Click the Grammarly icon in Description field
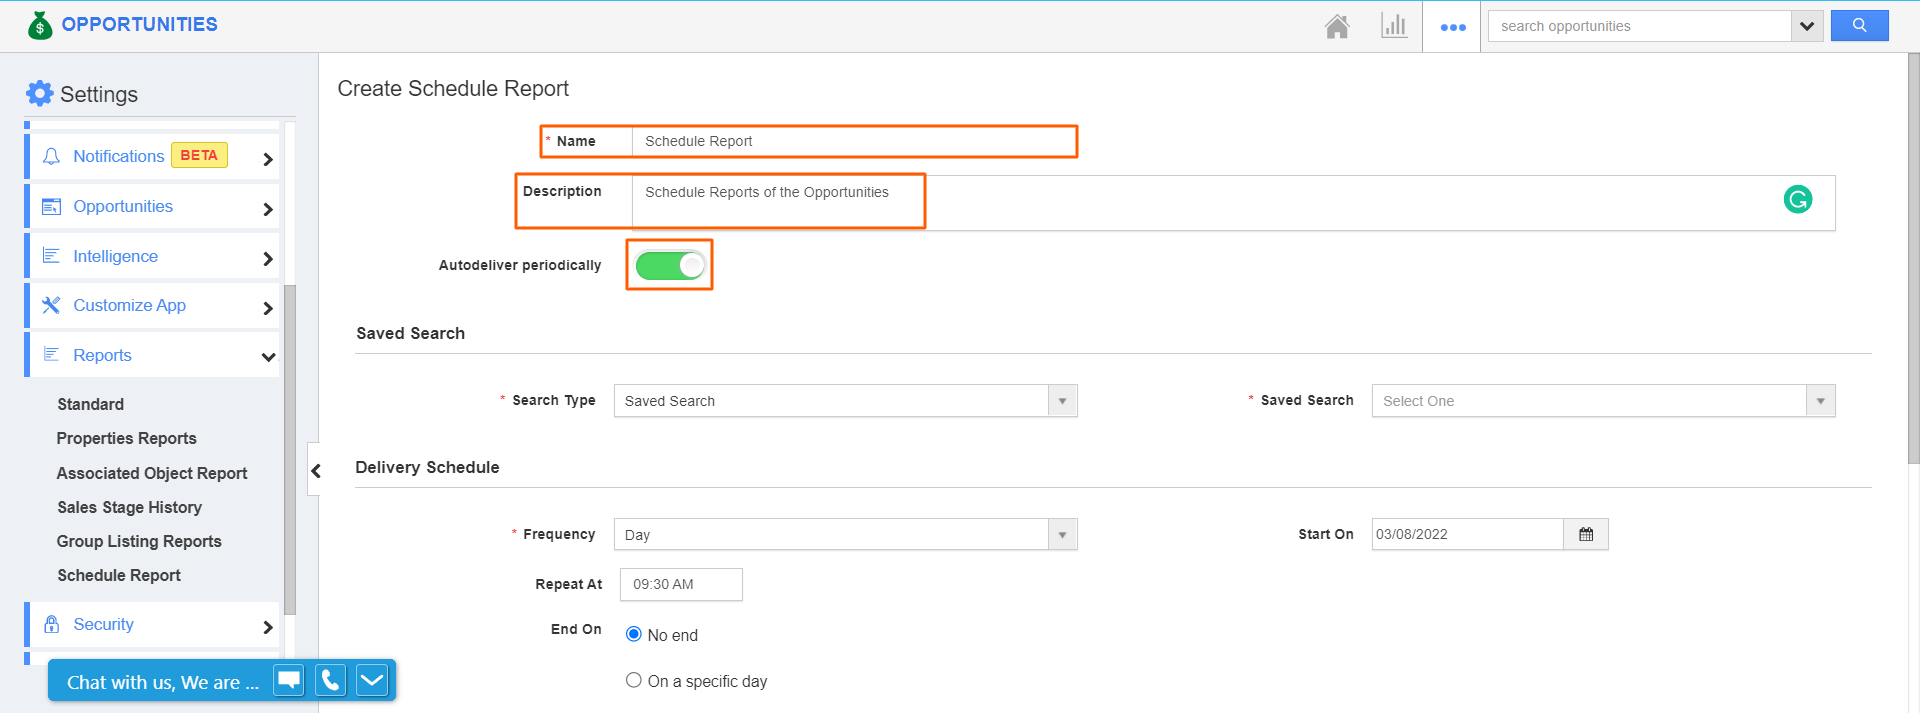This screenshot has height=713, width=1920. (x=1797, y=200)
